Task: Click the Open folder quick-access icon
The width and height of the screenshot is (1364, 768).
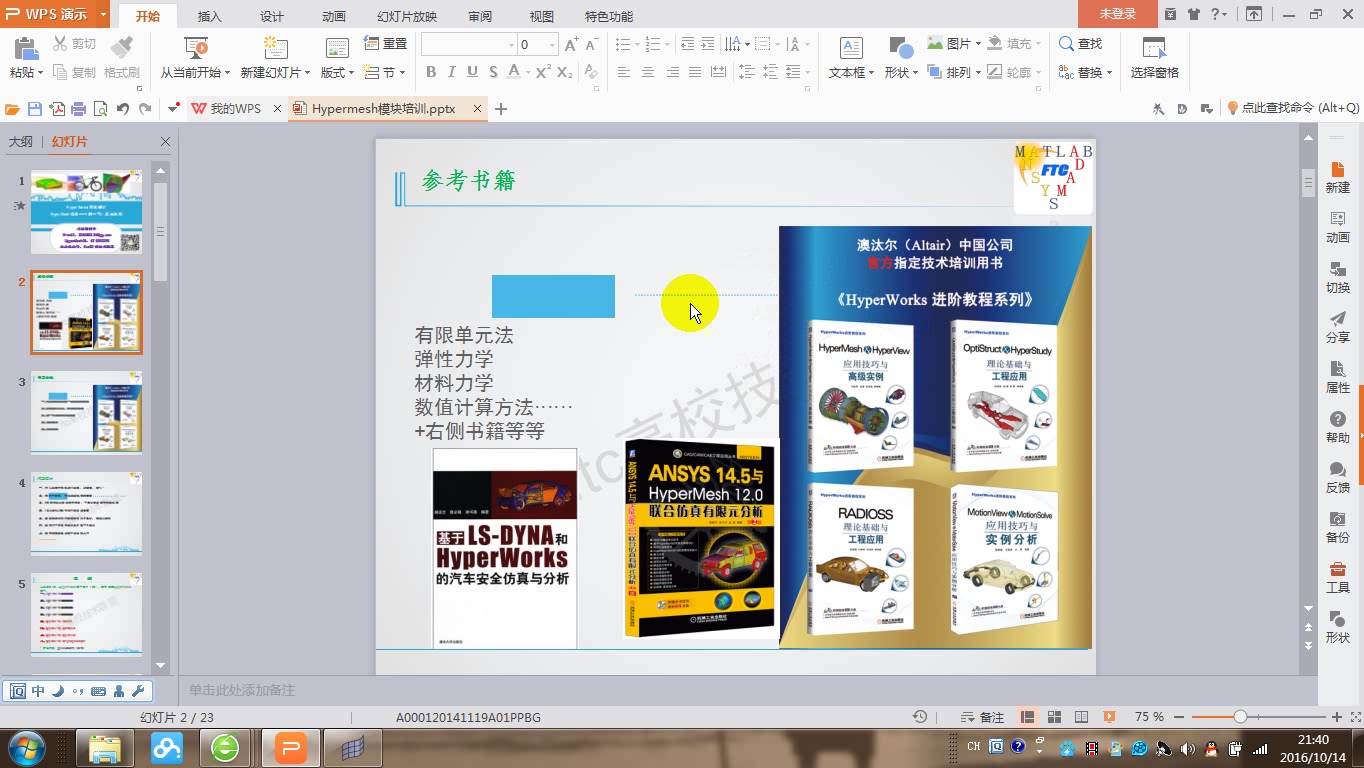Action: (x=12, y=109)
